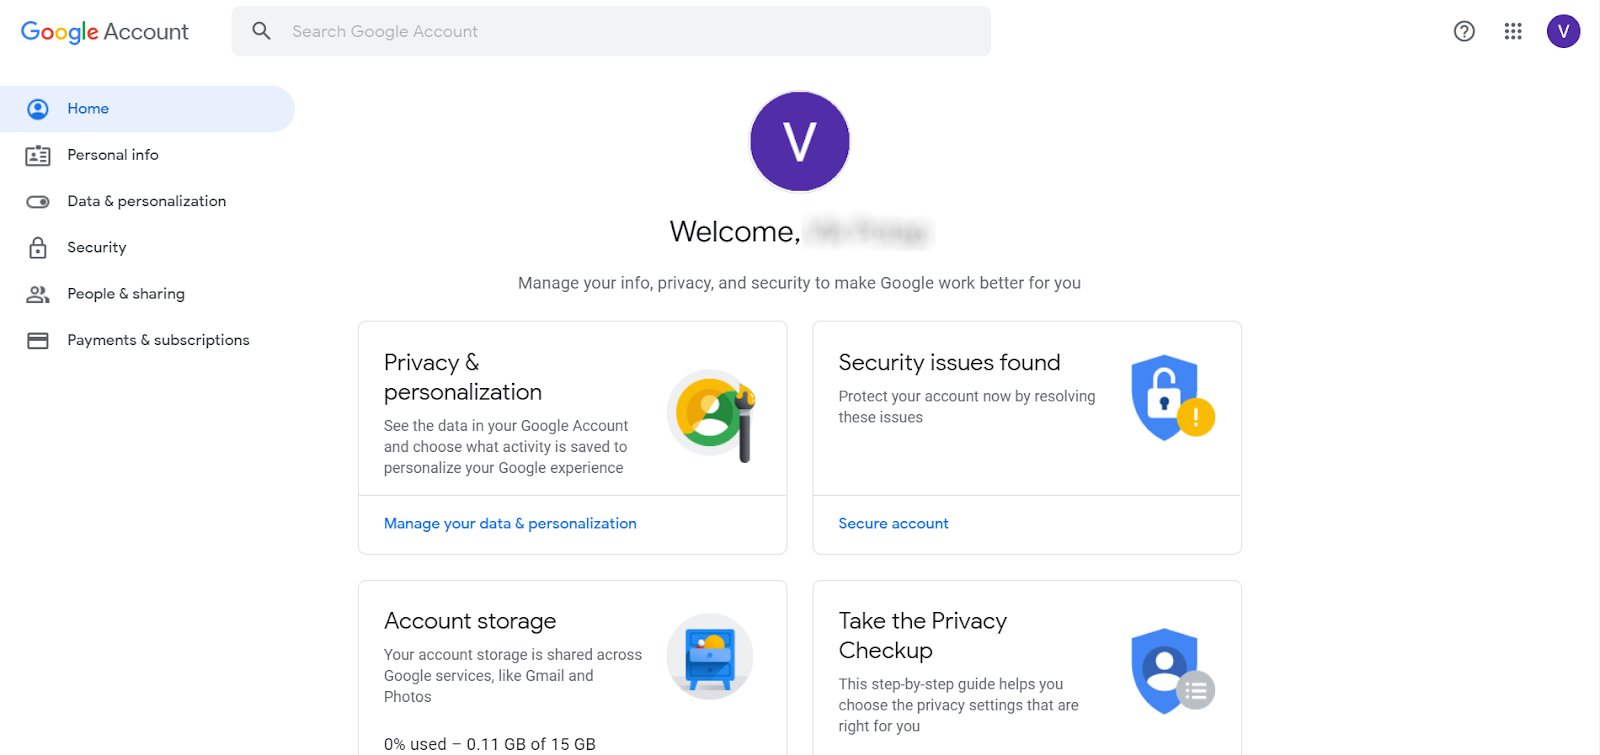Viewport: 1600px width, 755px height.
Task: Click the Payments credit card sidebar icon
Action: [38, 341]
